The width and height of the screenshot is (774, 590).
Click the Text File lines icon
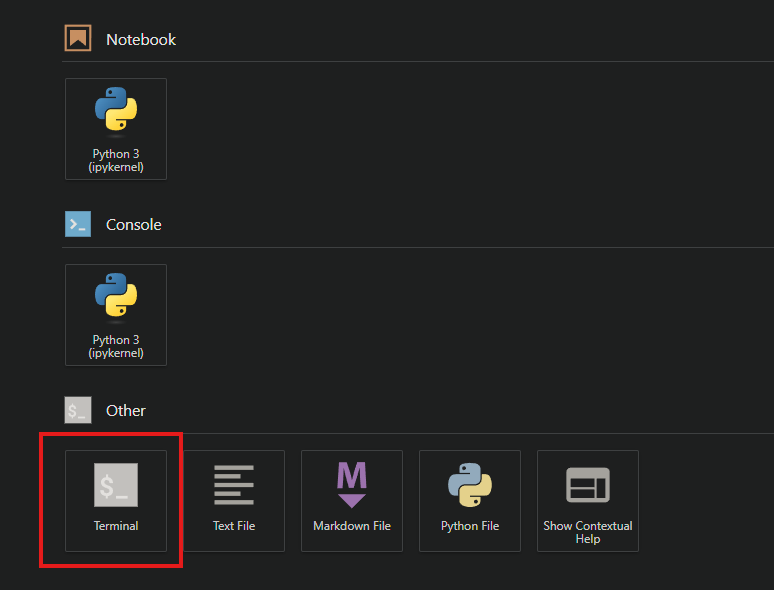234,485
